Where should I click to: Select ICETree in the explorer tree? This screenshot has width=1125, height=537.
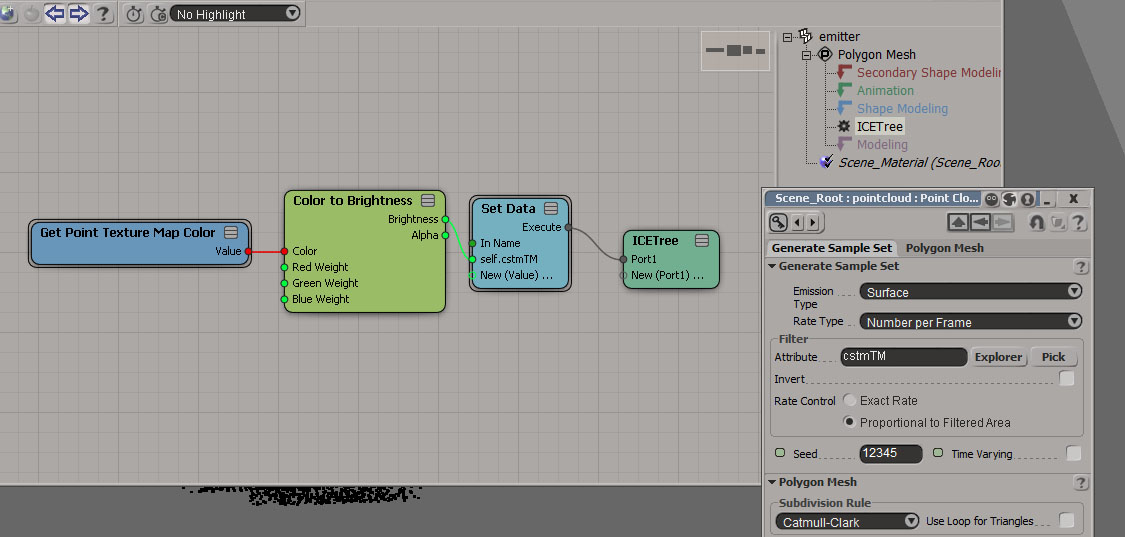coord(879,127)
